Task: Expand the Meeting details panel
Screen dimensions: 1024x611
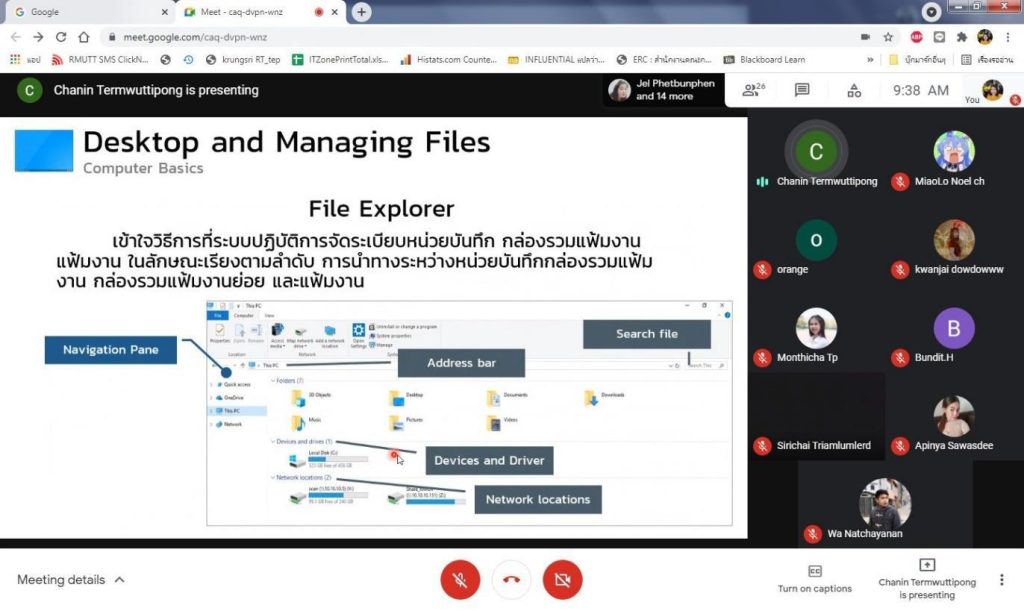Action: (71, 580)
